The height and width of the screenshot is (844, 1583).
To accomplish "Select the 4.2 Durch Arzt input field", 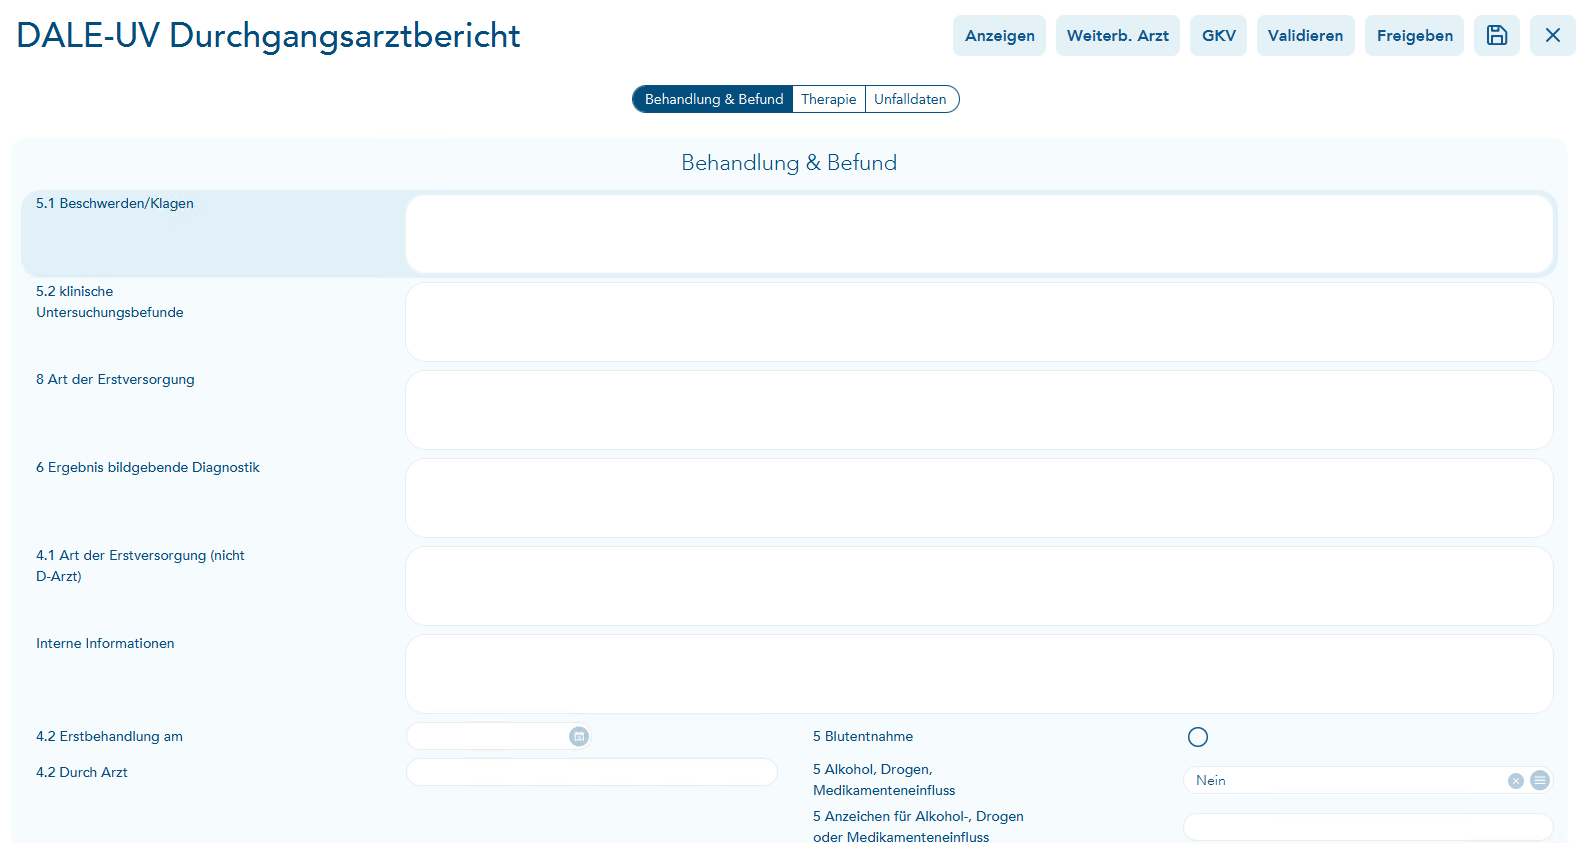I will (591, 772).
